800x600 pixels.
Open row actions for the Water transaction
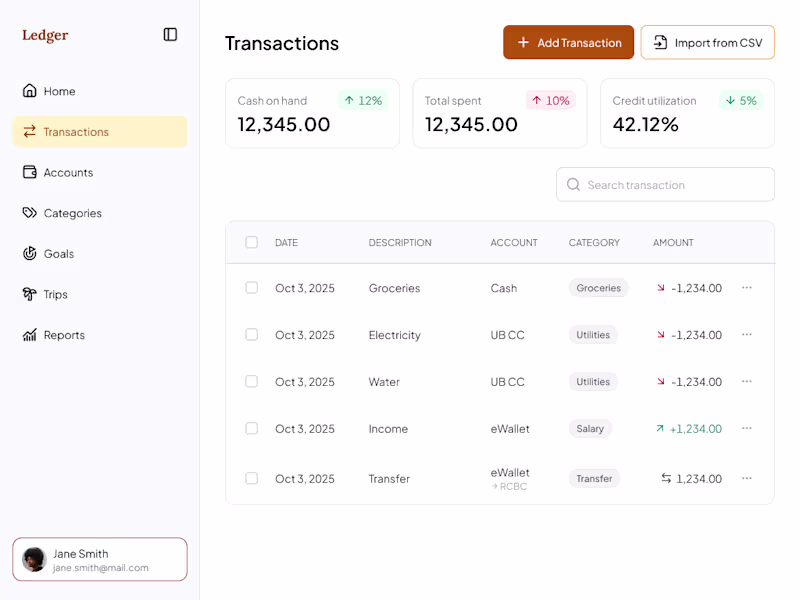click(746, 381)
